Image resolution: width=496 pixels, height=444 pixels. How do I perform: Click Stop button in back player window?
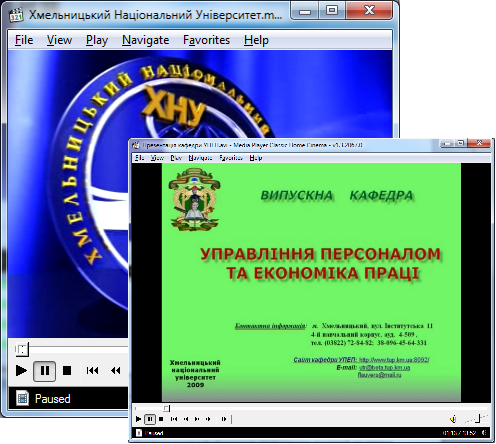tap(67, 370)
